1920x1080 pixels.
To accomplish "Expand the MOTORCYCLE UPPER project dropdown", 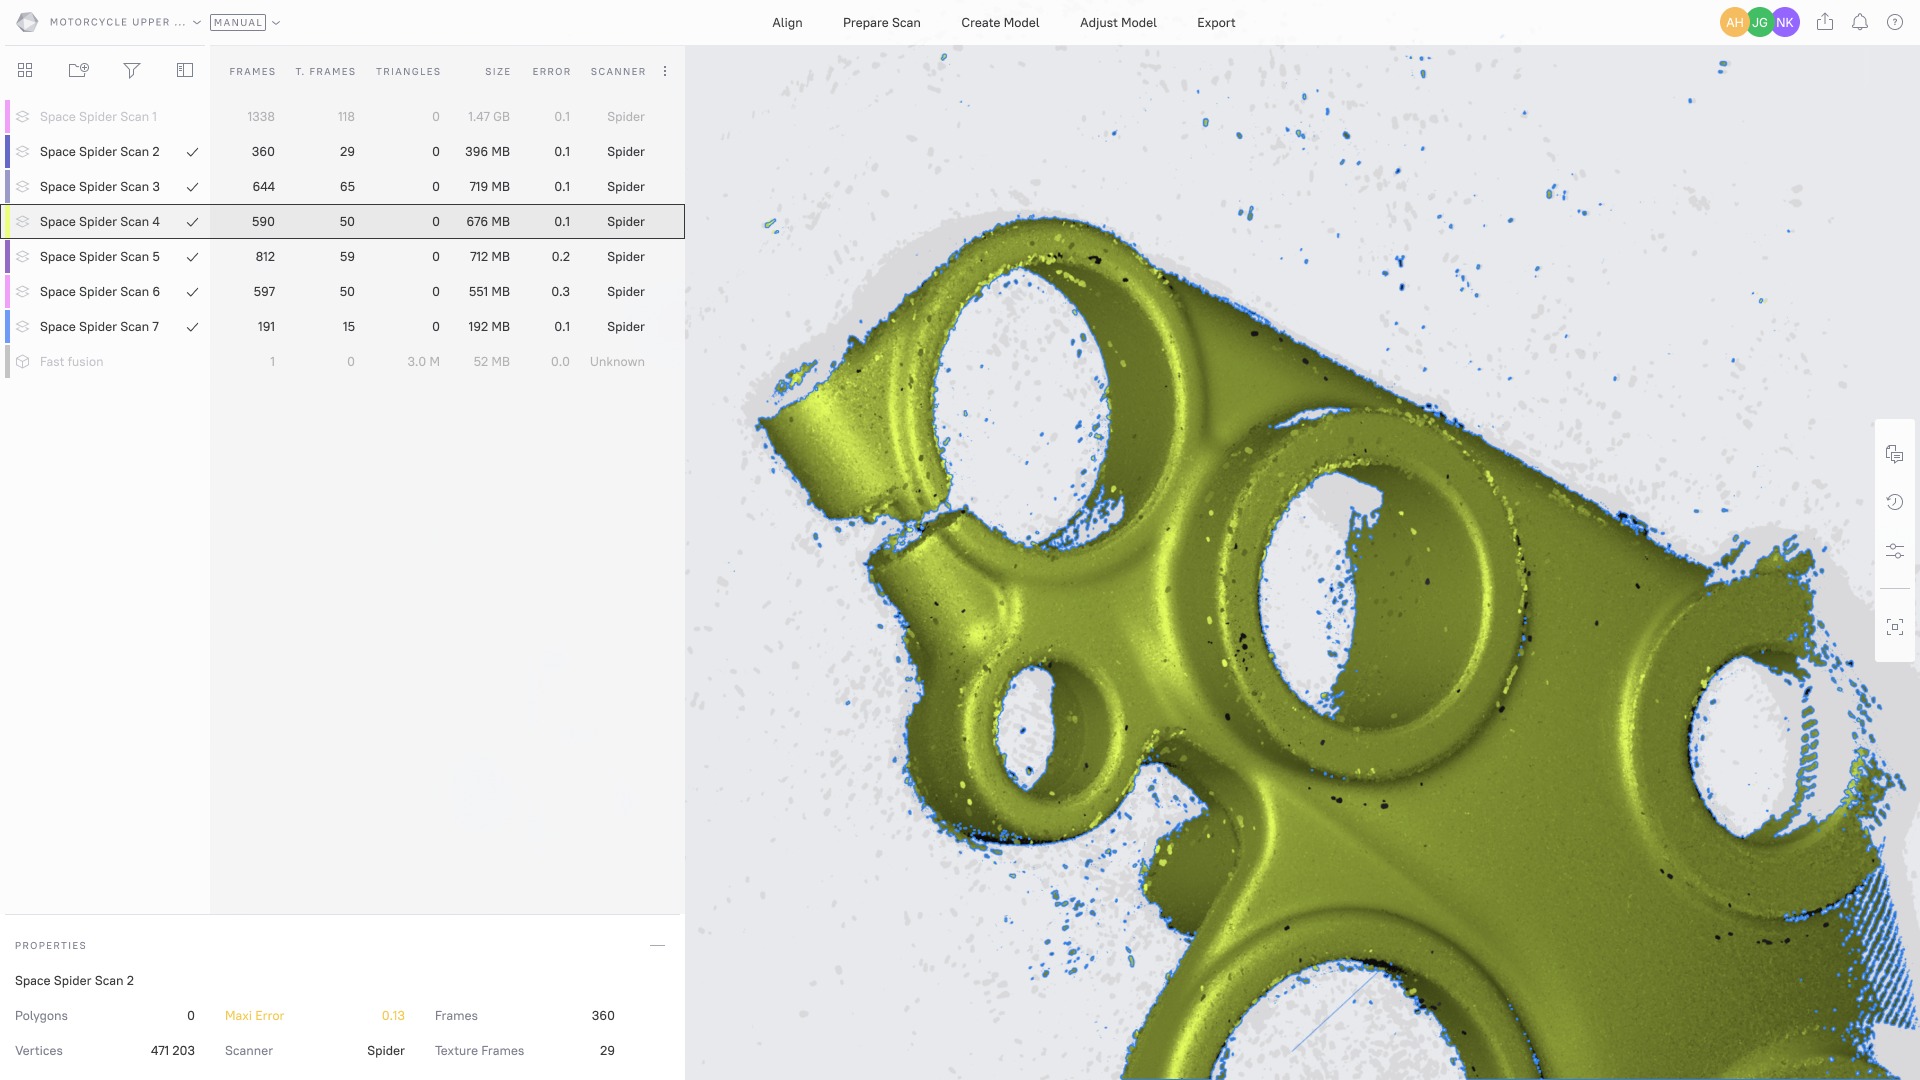I will [195, 22].
